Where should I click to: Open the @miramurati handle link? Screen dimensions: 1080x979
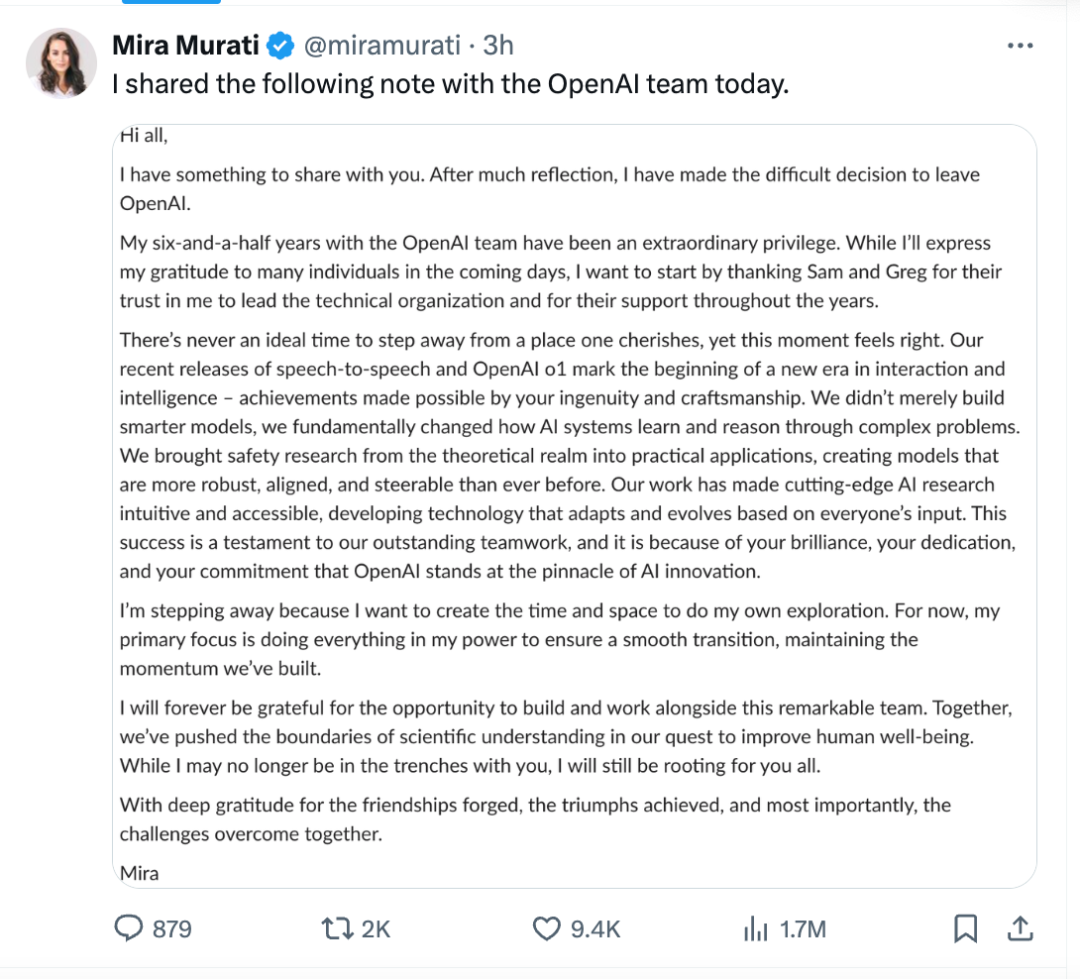(383, 46)
